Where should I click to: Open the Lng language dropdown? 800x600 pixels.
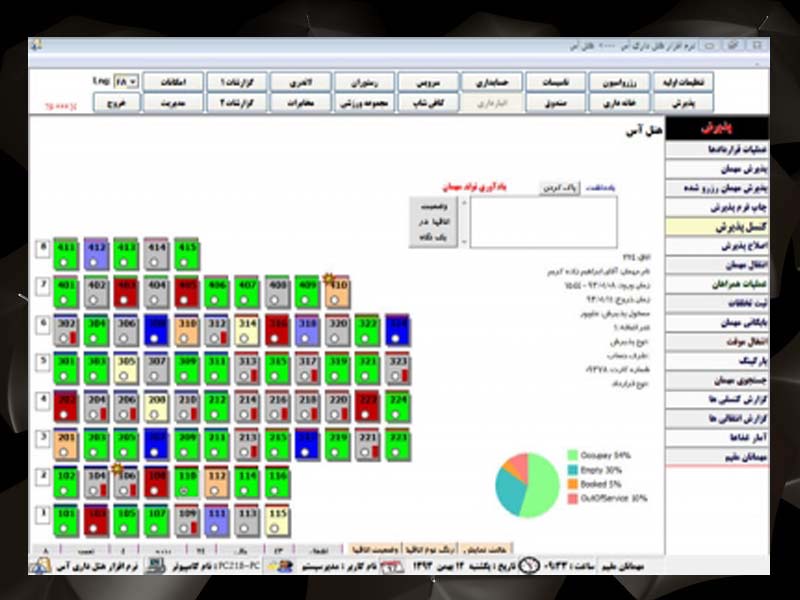click(127, 81)
